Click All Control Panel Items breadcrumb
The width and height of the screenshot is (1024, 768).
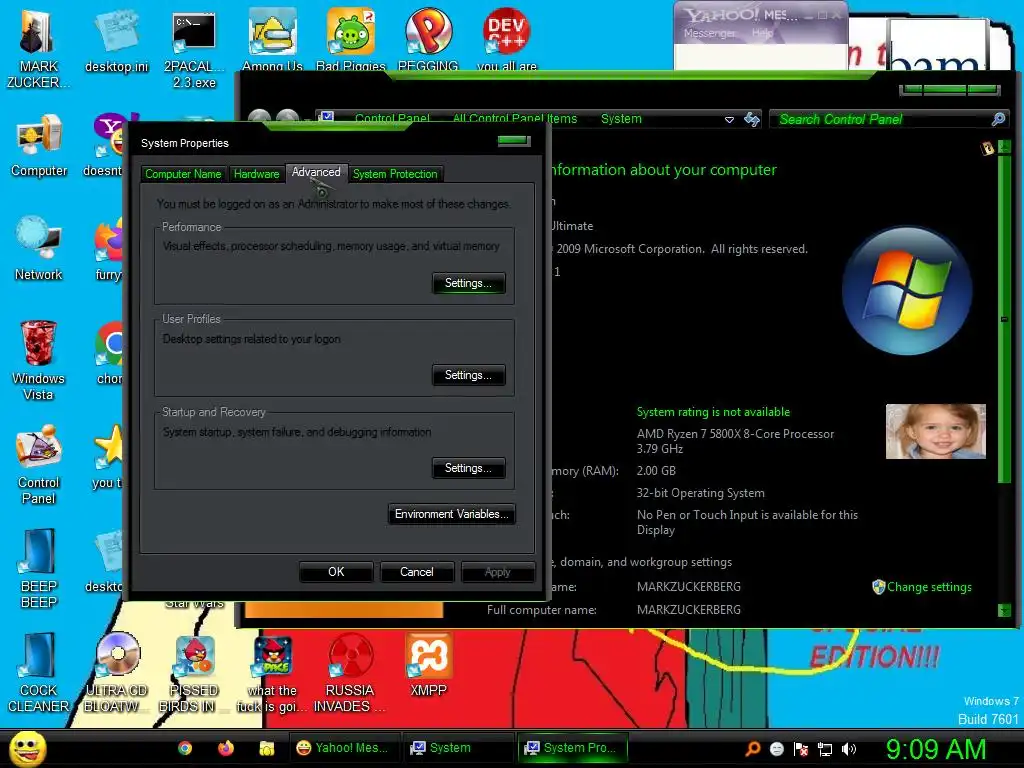point(515,119)
